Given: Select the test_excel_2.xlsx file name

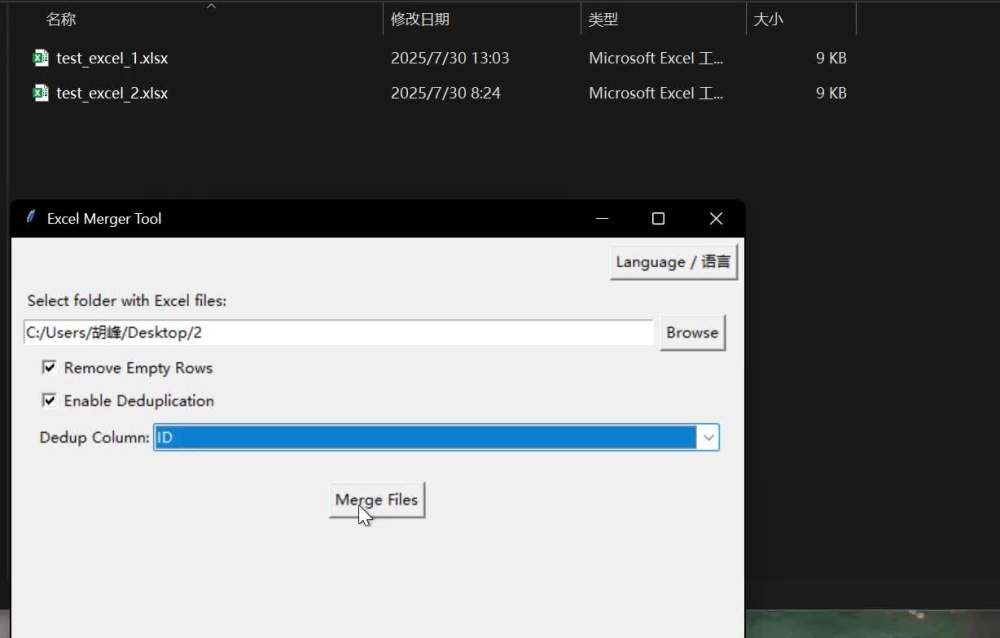Looking at the screenshot, I should 112,93.
